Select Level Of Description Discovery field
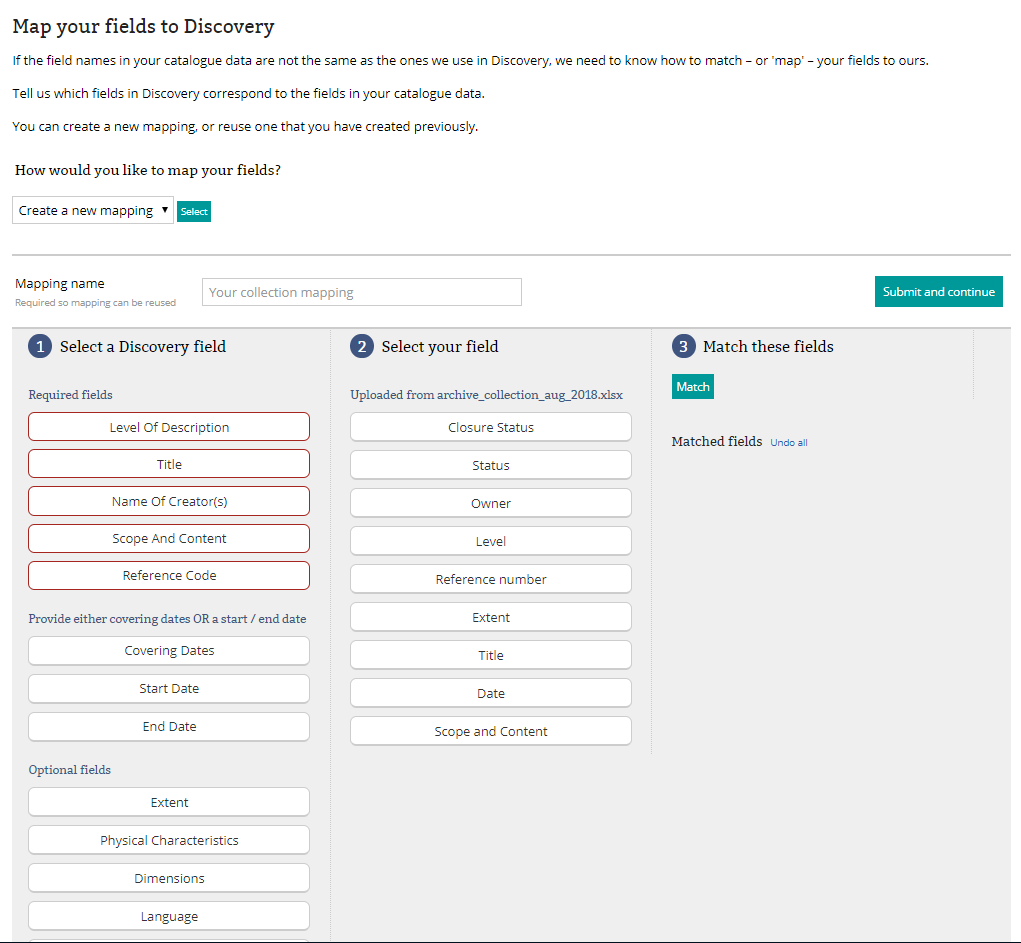This screenshot has height=943, width=1021. [169, 427]
